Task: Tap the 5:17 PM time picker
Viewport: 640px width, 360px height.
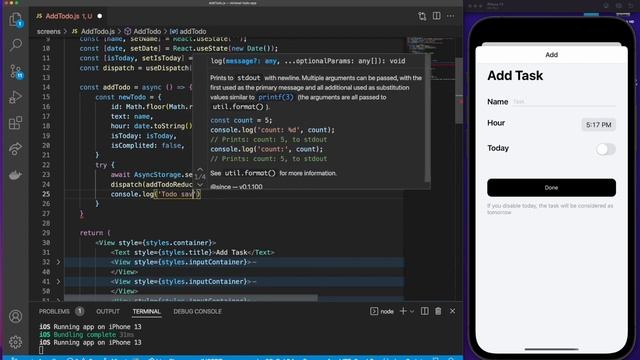Action: click(x=598, y=125)
